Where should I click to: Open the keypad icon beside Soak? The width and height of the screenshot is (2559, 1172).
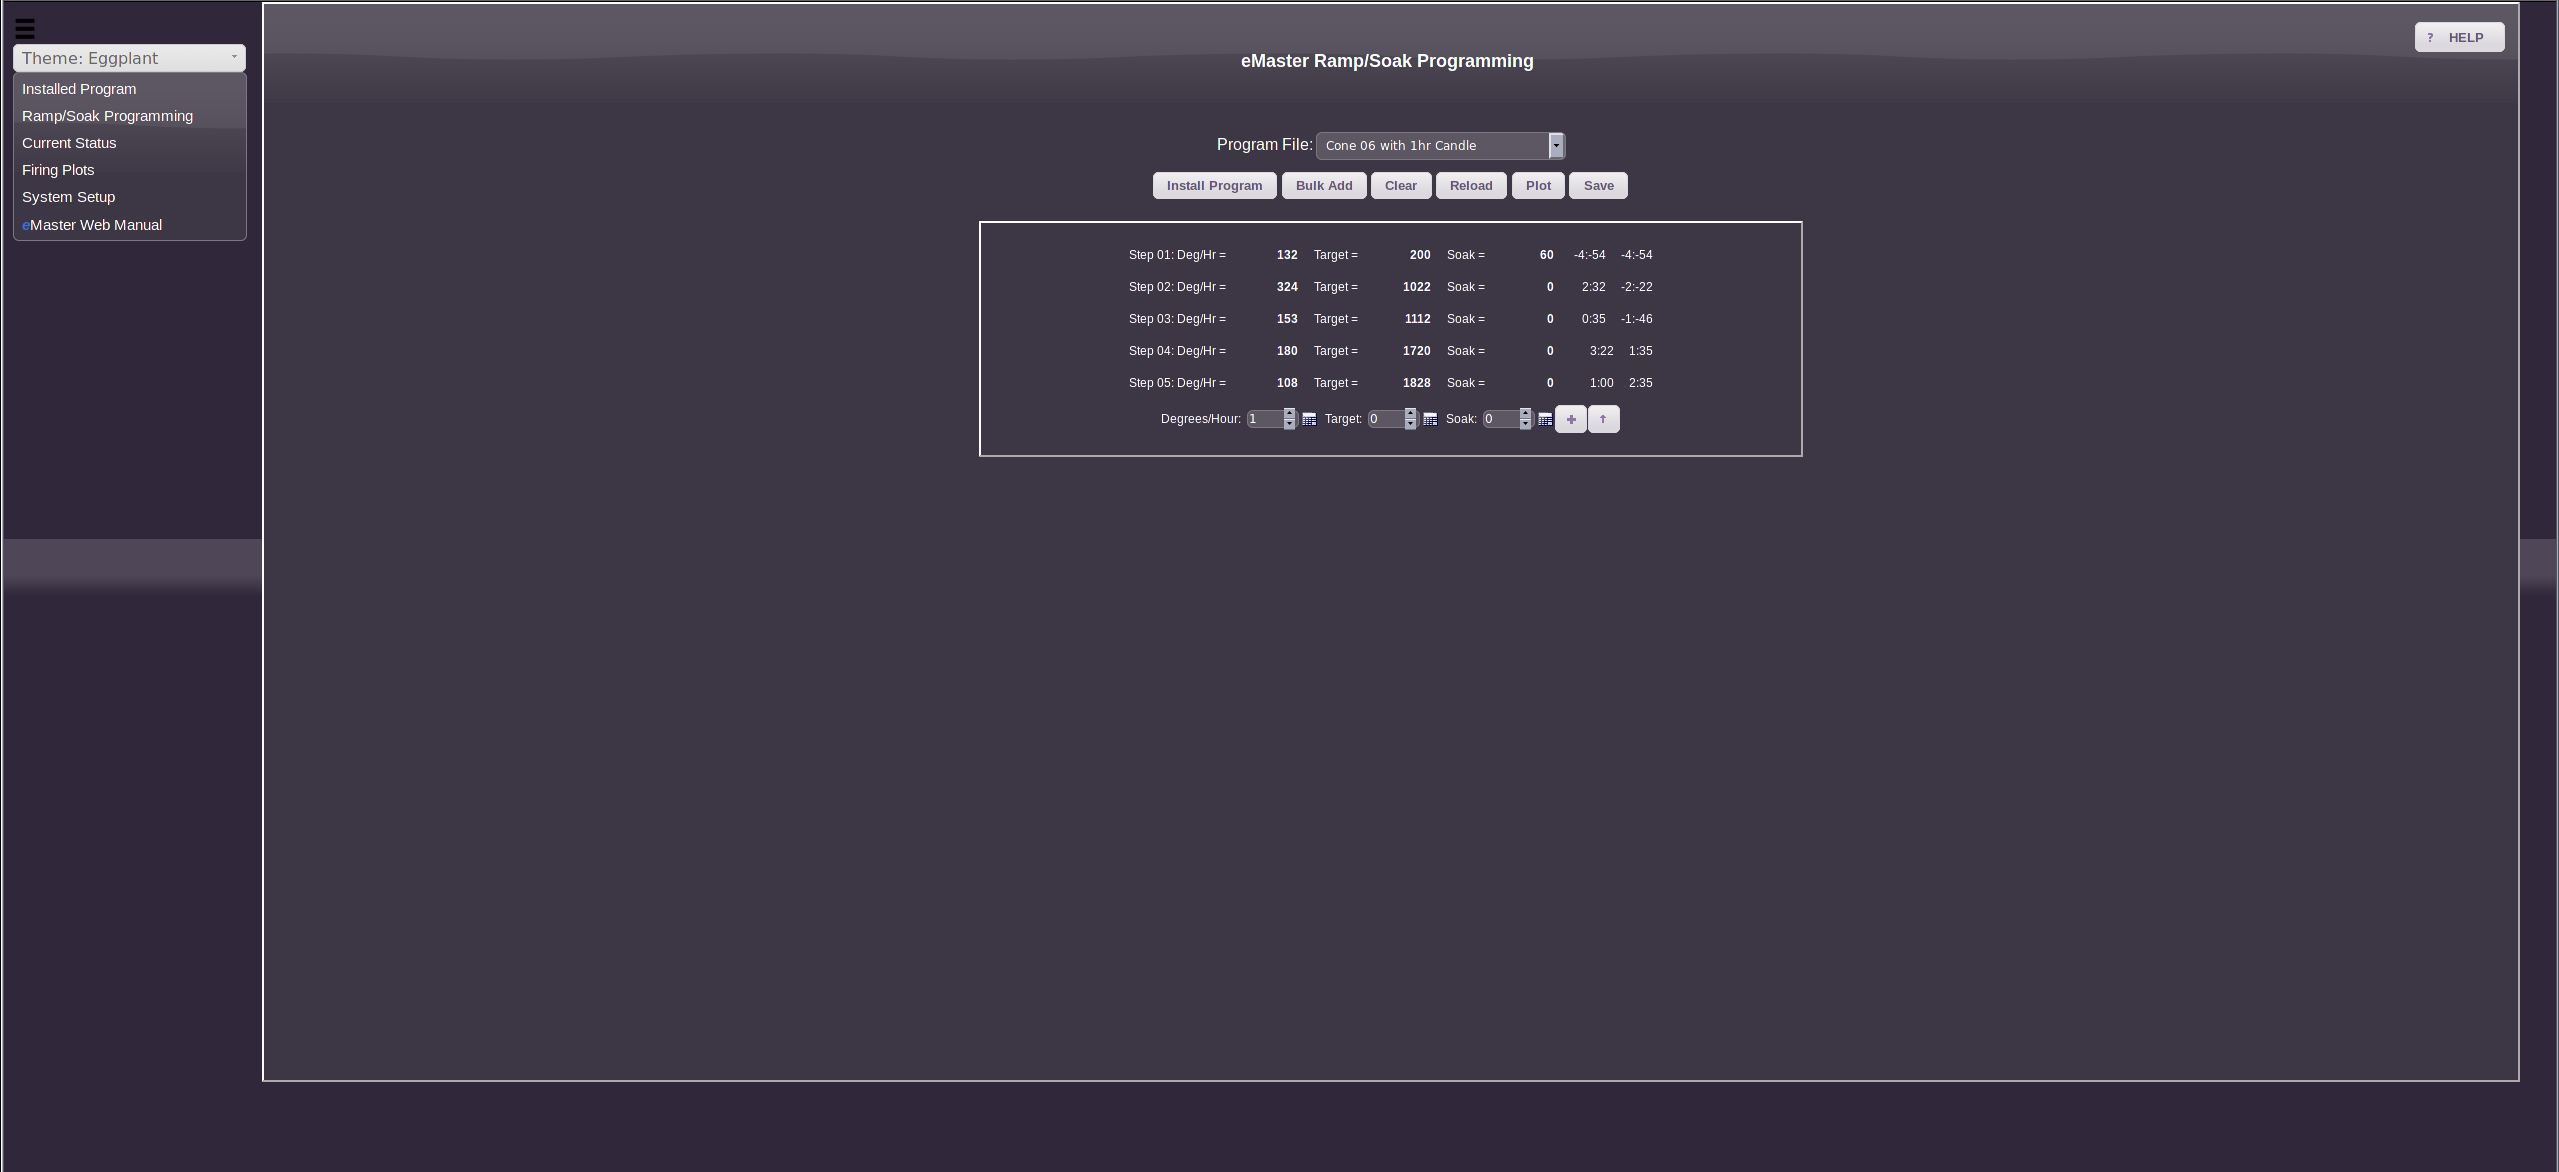tap(1543, 418)
